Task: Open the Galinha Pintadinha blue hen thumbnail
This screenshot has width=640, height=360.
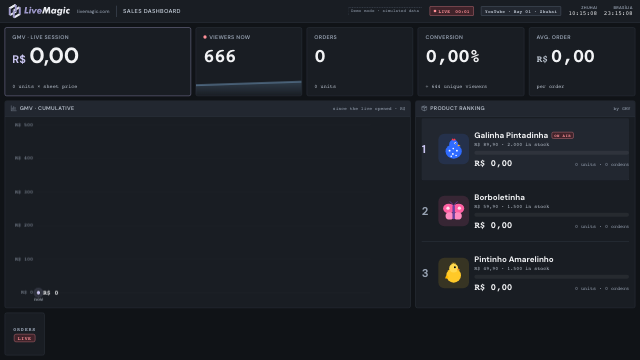Action: (453, 149)
